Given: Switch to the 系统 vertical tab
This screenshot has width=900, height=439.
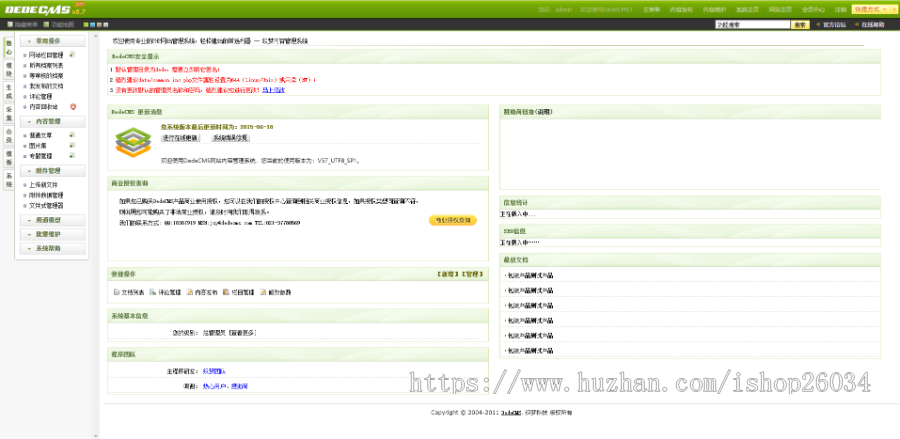Looking at the screenshot, I should tap(9, 180).
